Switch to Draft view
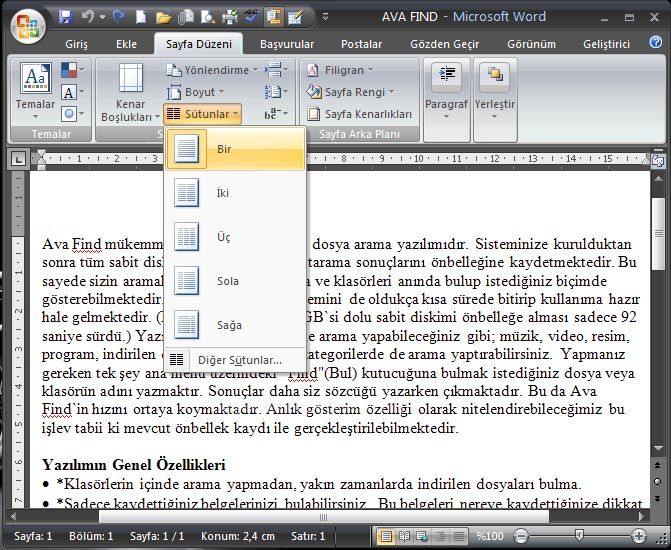 pos(459,536)
